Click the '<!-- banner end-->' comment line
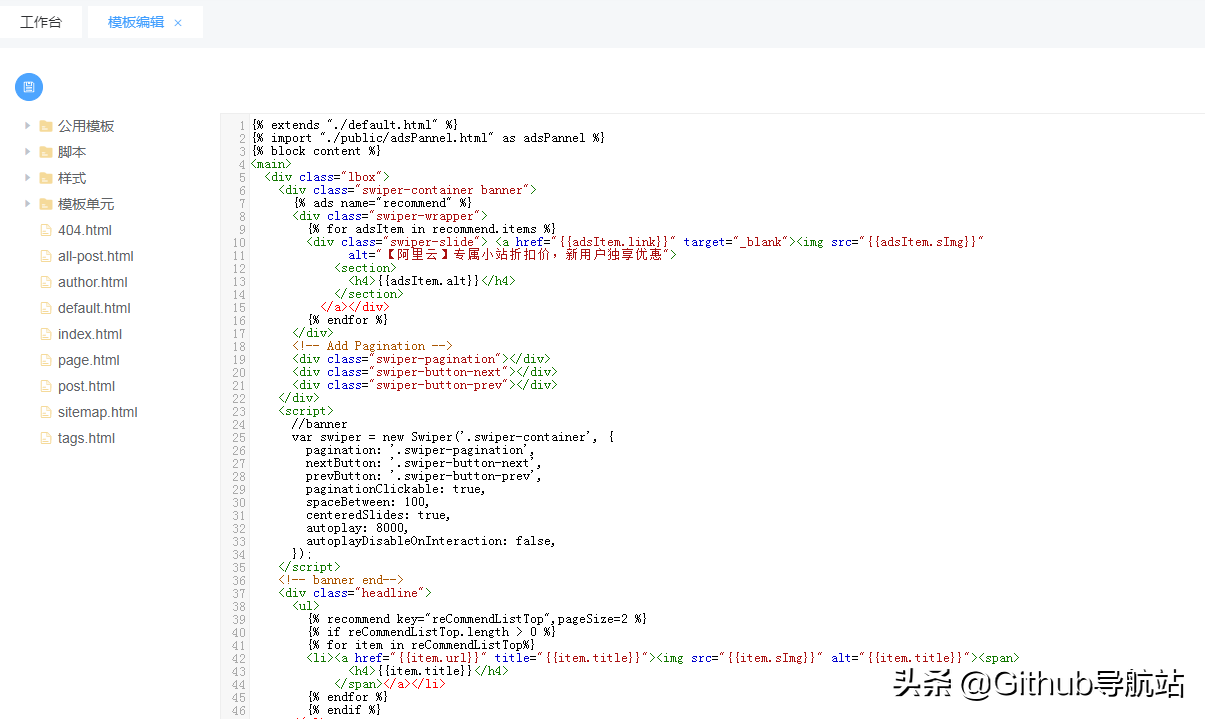Screen dimensions: 1205x719 [341, 580]
